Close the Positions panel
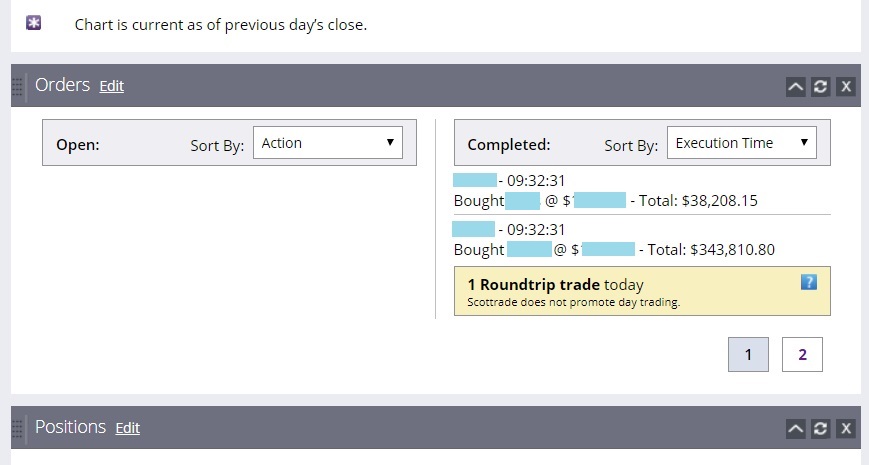Viewport: 869px width, 465px height. pyautogui.click(x=846, y=429)
